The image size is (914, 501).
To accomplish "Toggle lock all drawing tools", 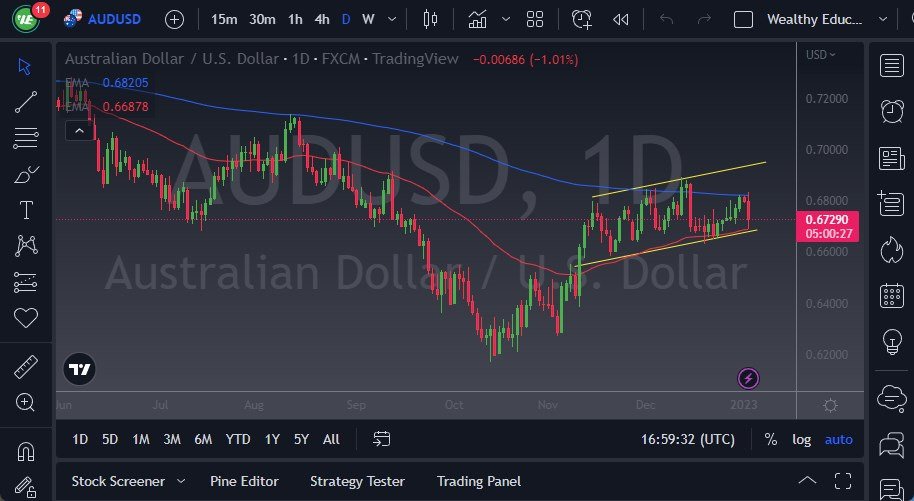I will [x=26, y=487].
